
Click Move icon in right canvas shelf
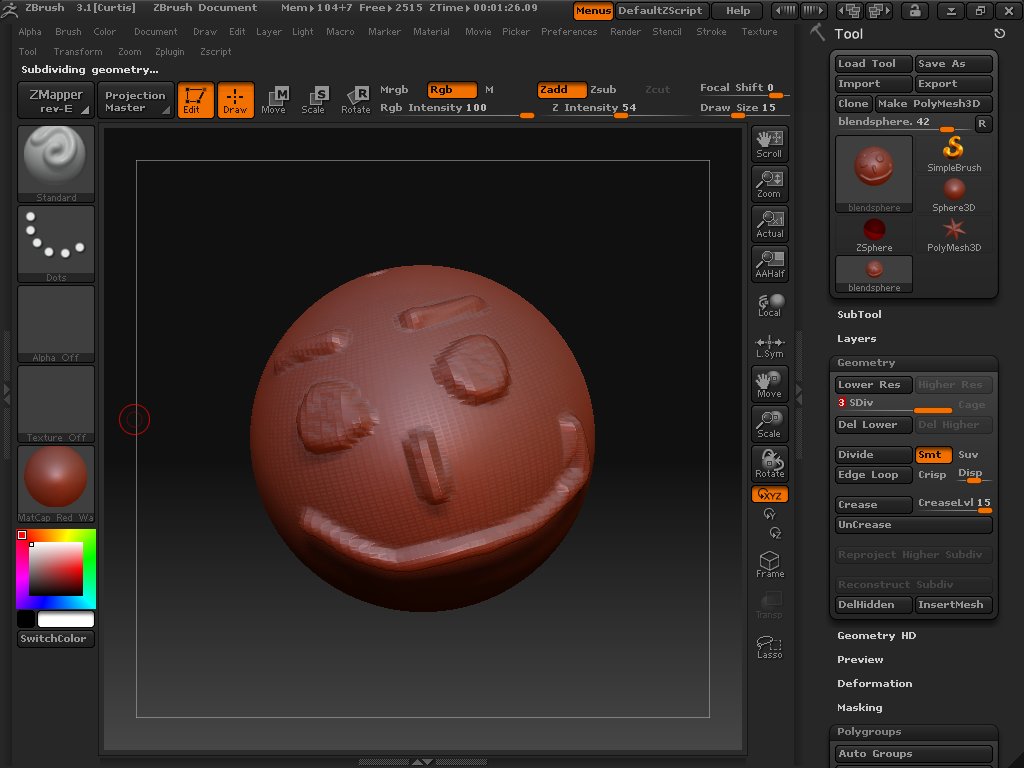click(x=769, y=384)
